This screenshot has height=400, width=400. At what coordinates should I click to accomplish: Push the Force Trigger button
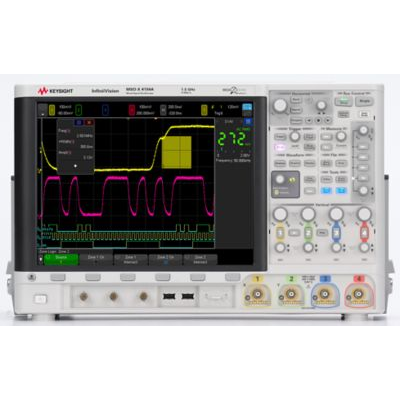pos(310,137)
